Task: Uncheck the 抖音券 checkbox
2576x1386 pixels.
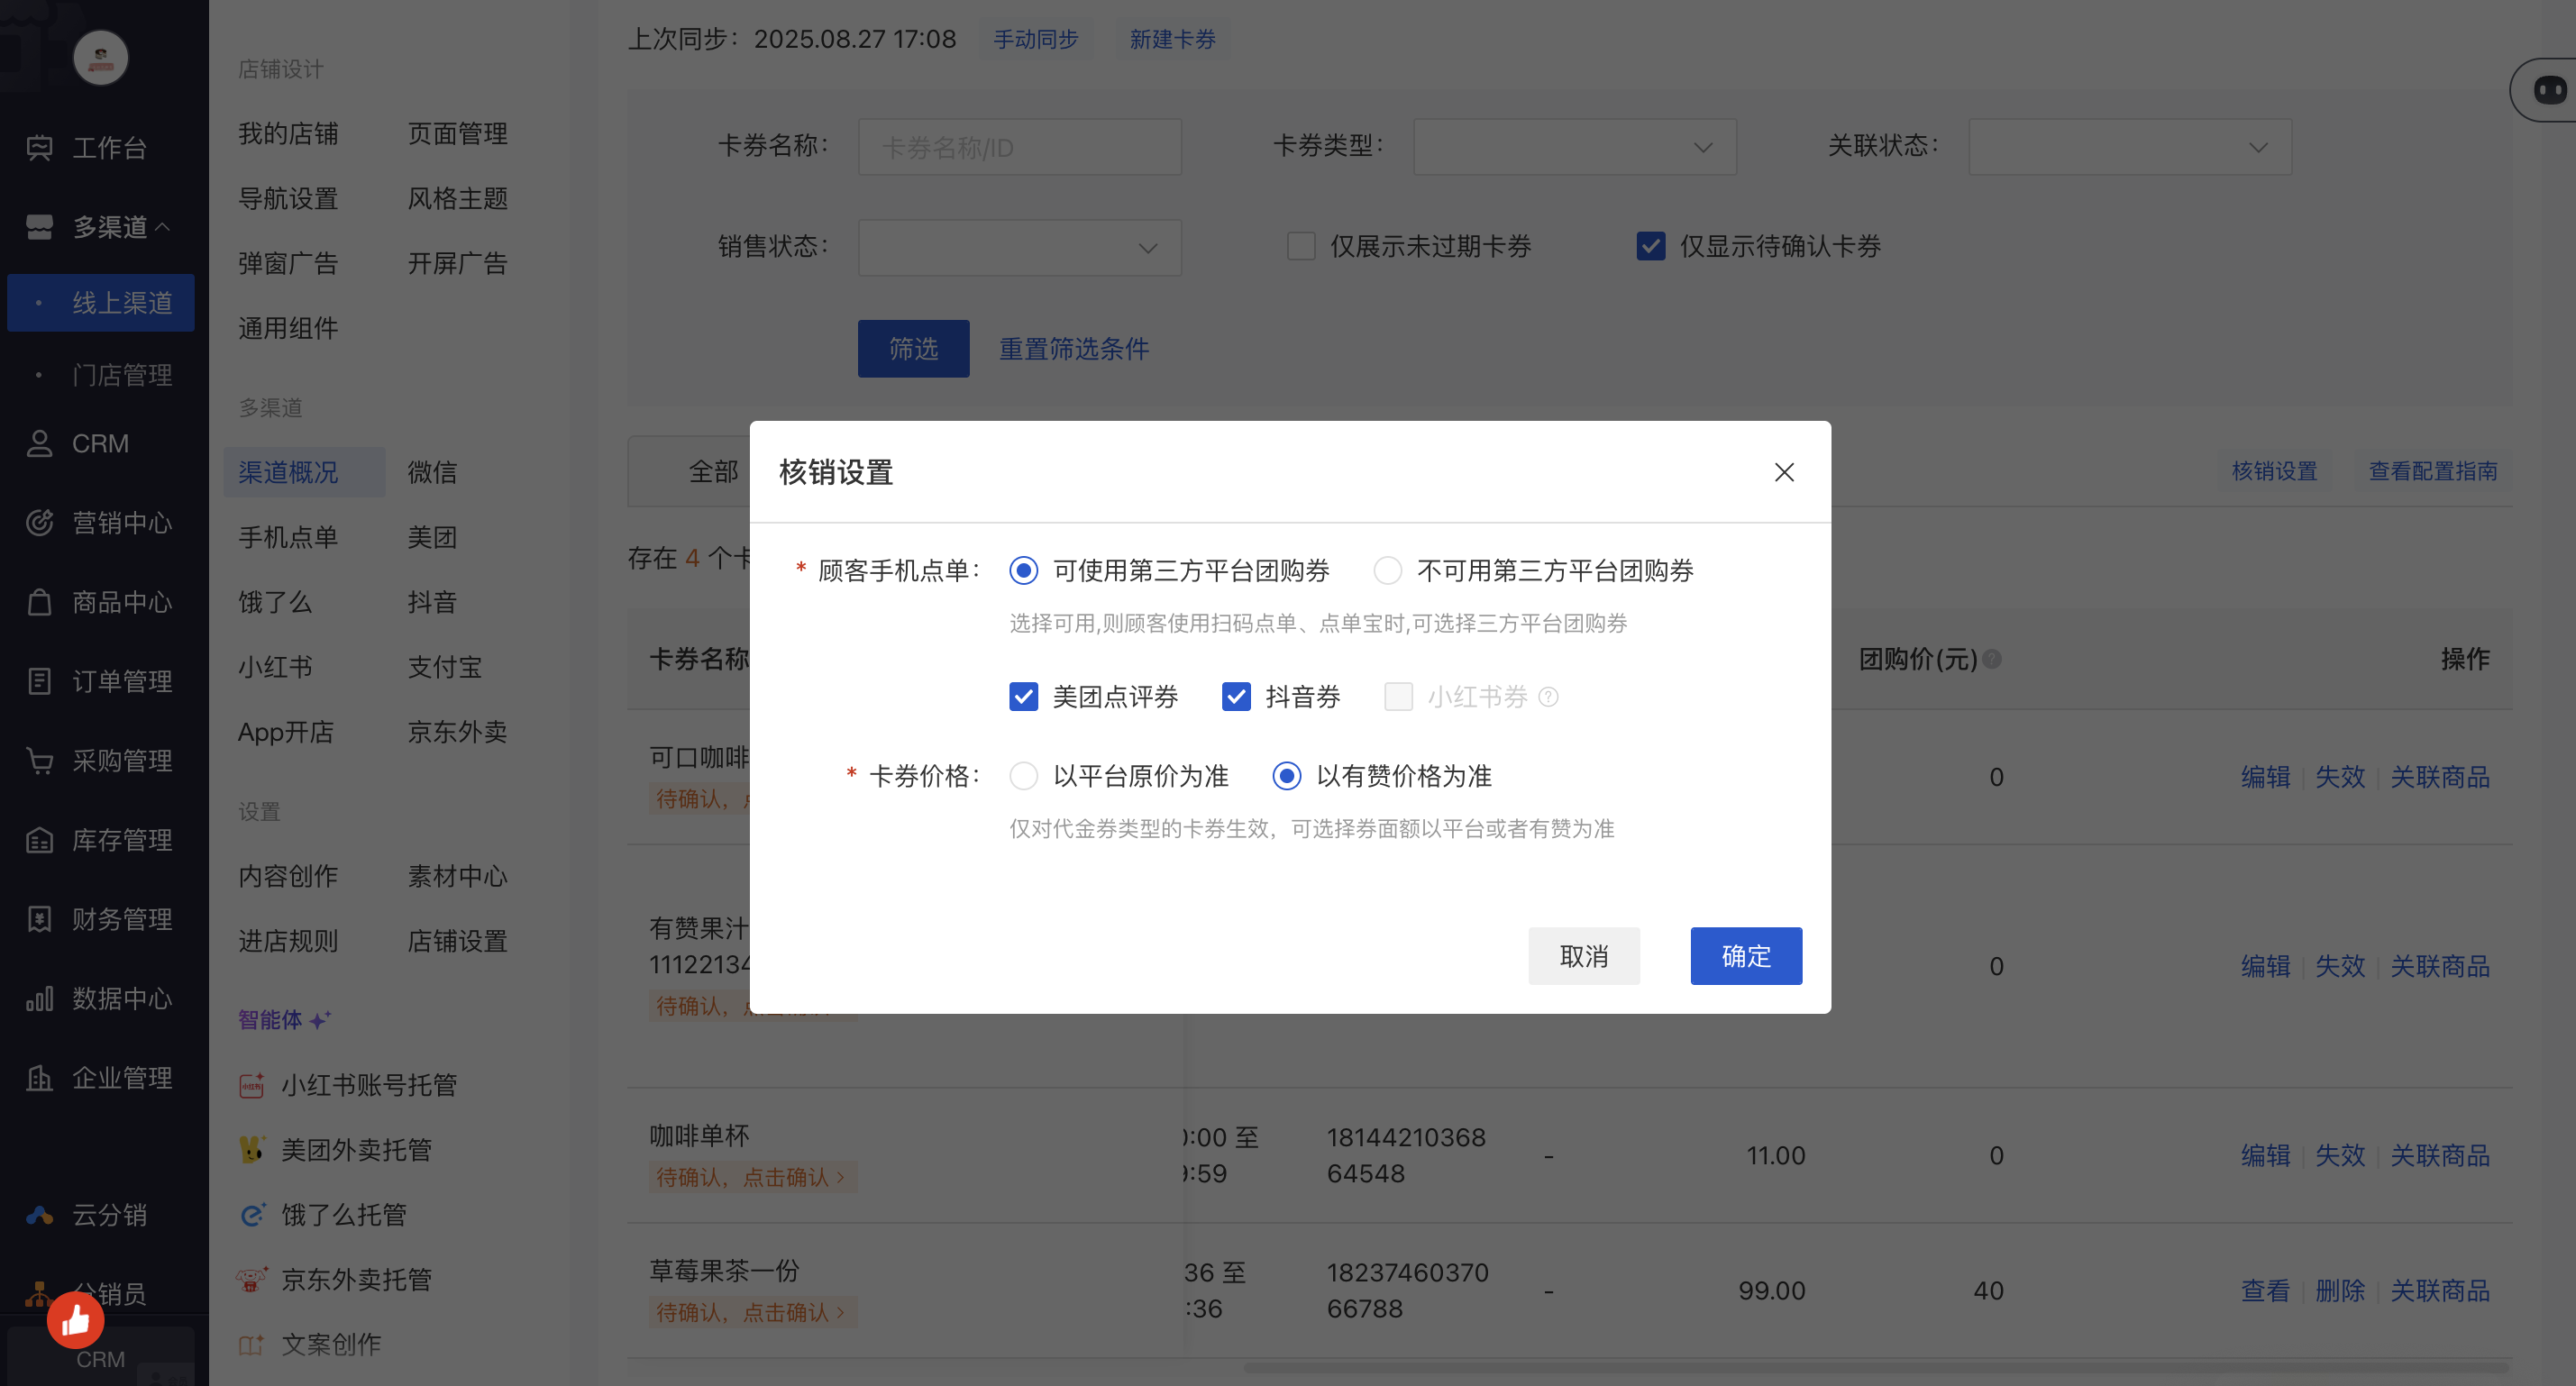Action: (x=1236, y=697)
